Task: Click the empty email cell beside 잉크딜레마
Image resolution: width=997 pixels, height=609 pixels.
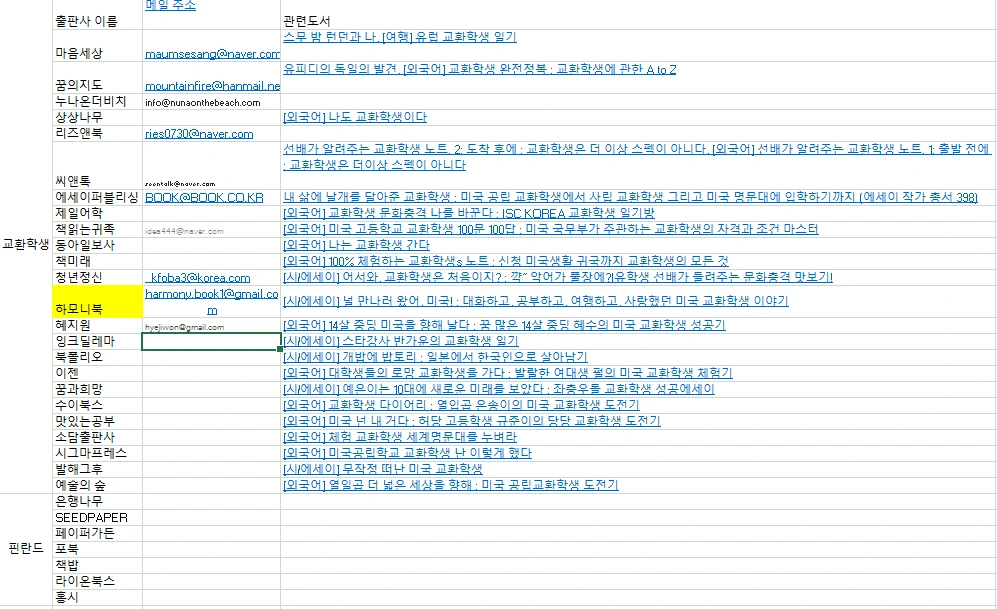Action: (210, 341)
